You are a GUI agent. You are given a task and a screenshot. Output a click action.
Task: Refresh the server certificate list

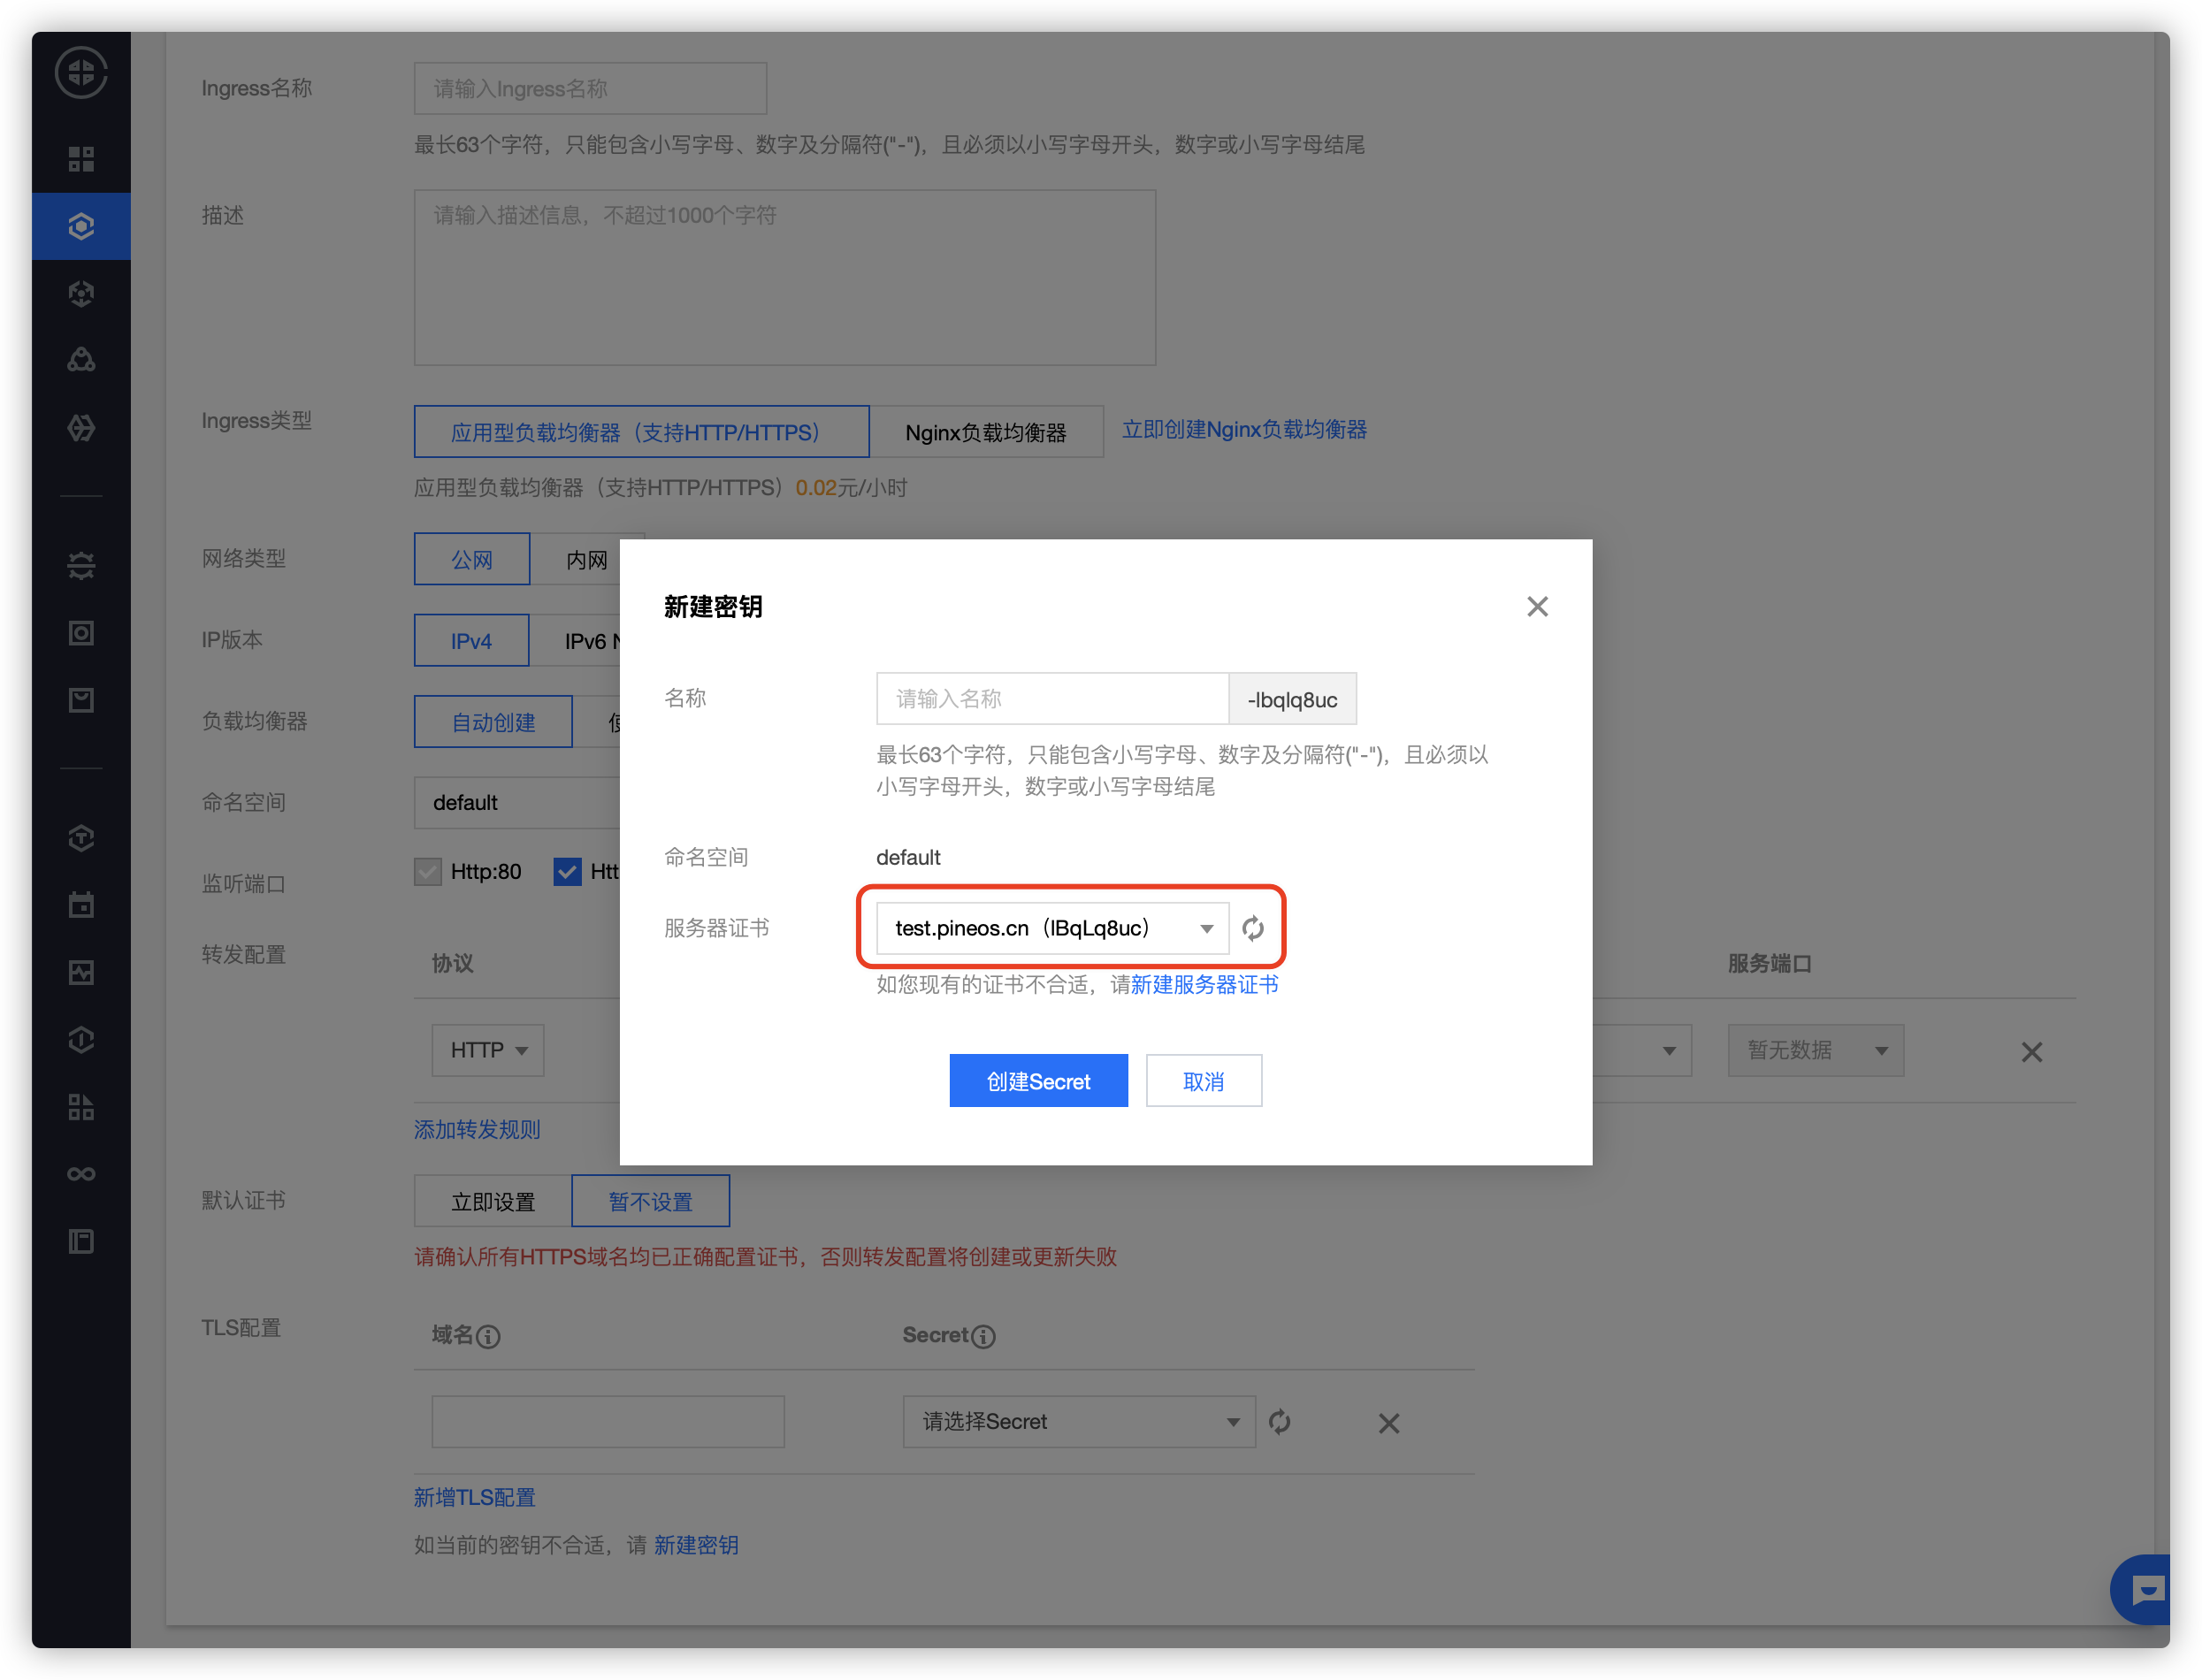(x=1253, y=929)
